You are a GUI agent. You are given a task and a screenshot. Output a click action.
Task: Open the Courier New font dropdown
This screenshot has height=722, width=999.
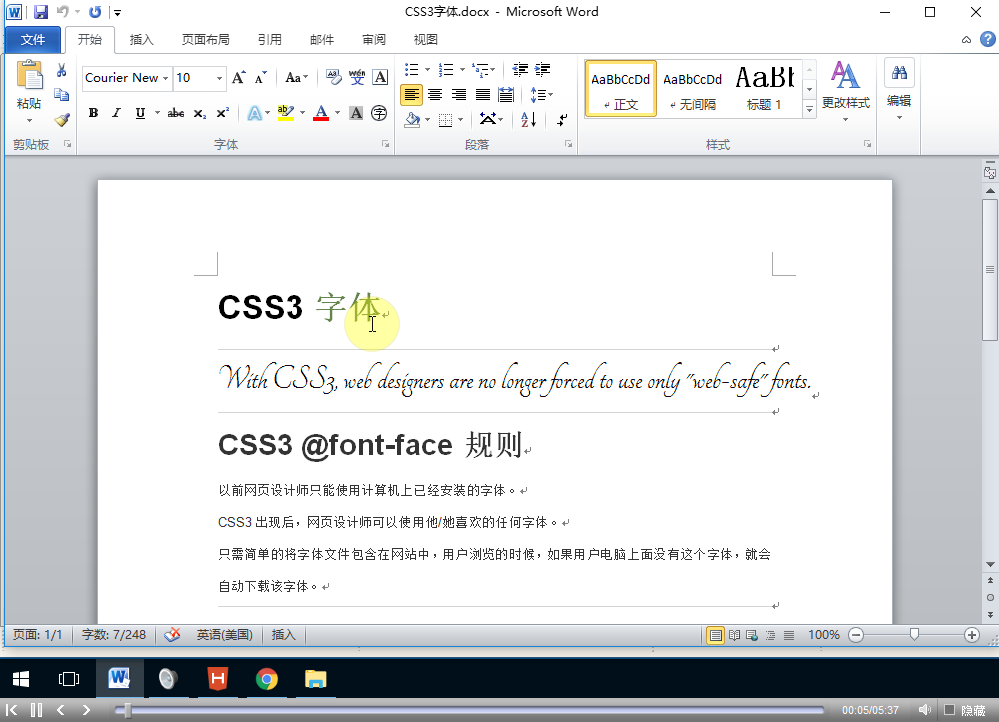[x=166, y=78]
